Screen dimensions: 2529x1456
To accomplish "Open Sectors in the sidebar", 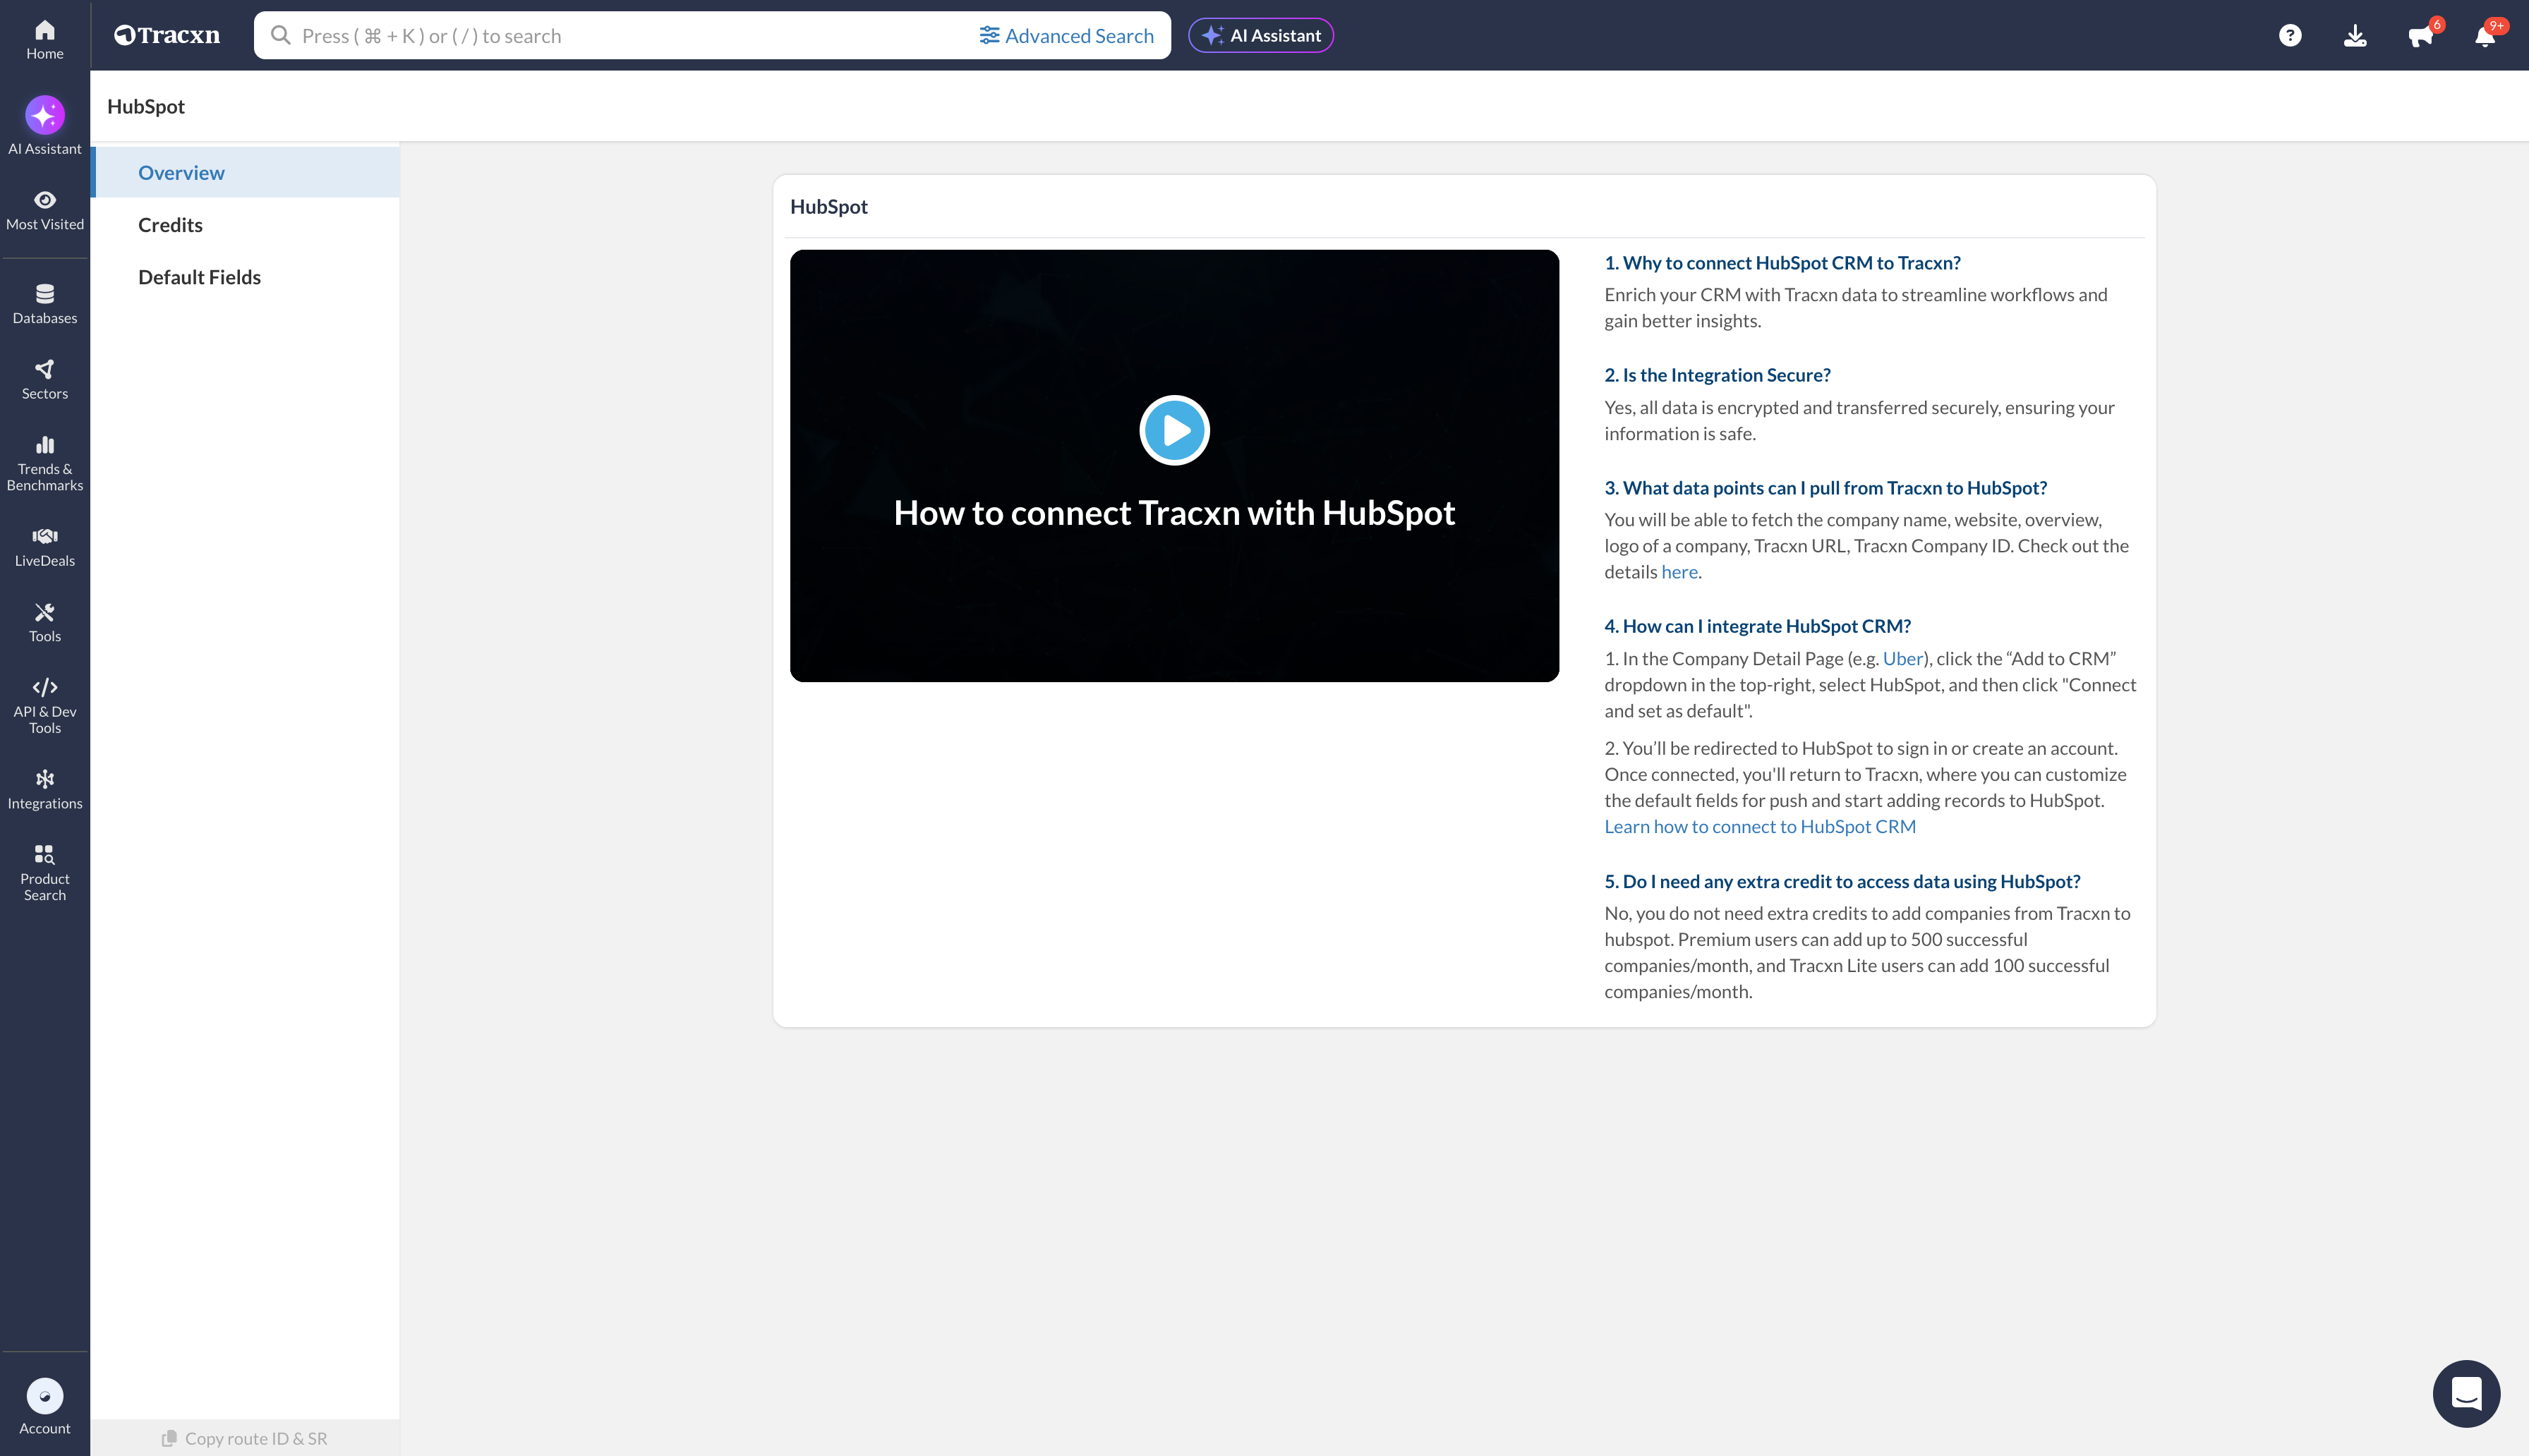I will click(x=45, y=380).
